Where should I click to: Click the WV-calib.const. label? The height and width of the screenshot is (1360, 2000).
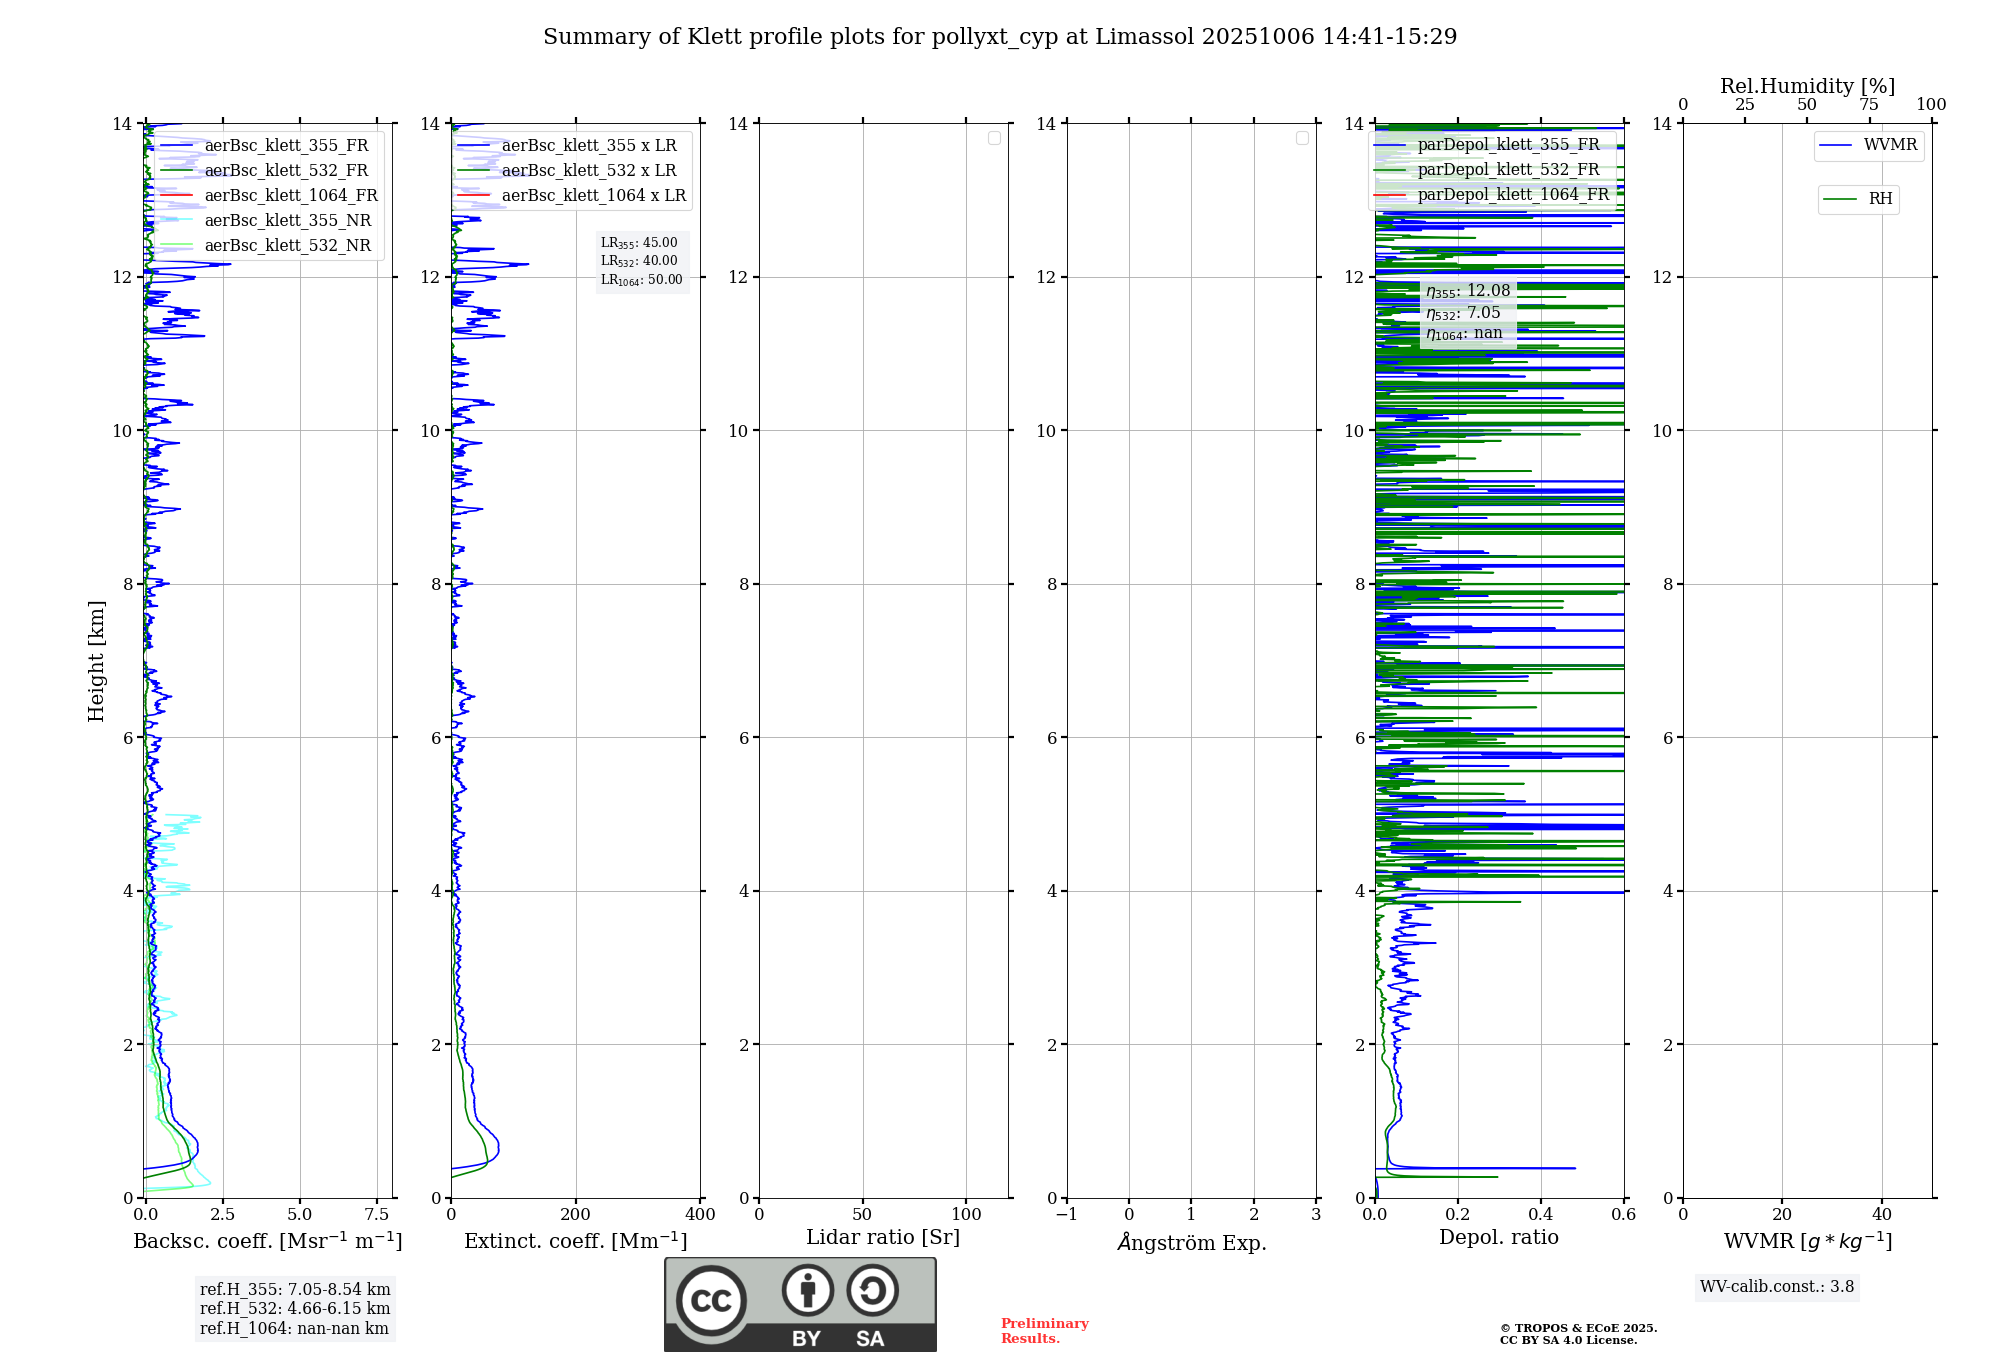pos(1776,1287)
